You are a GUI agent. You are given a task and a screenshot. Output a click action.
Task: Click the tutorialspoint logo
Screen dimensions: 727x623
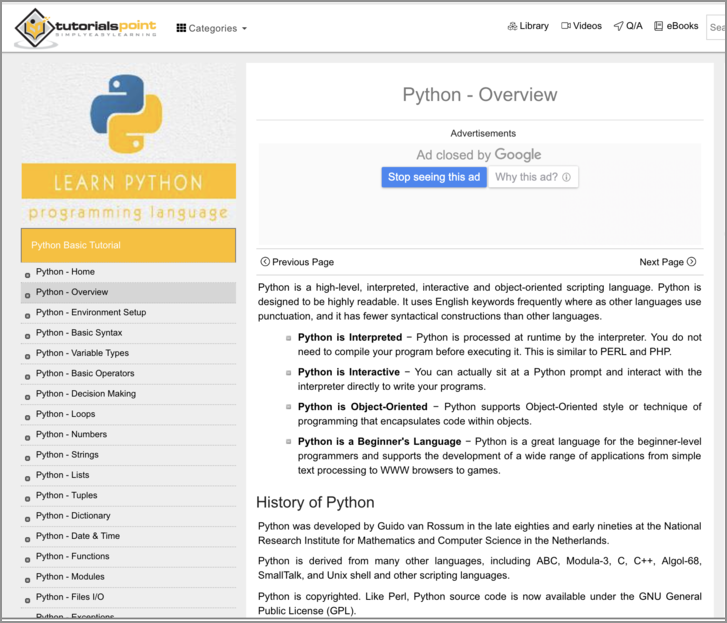tap(86, 28)
